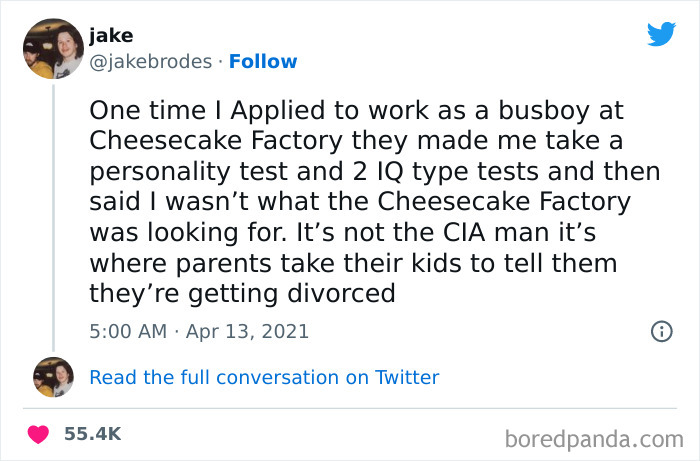Screen dimensions: 700x461
Task: Open the display name "jake"
Action: (x=110, y=36)
